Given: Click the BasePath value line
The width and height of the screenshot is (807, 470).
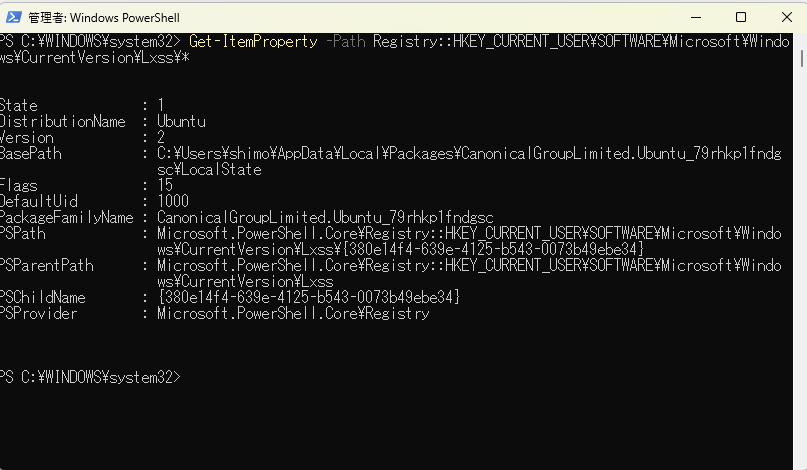Looking at the screenshot, I should pyautogui.click(x=469, y=153).
